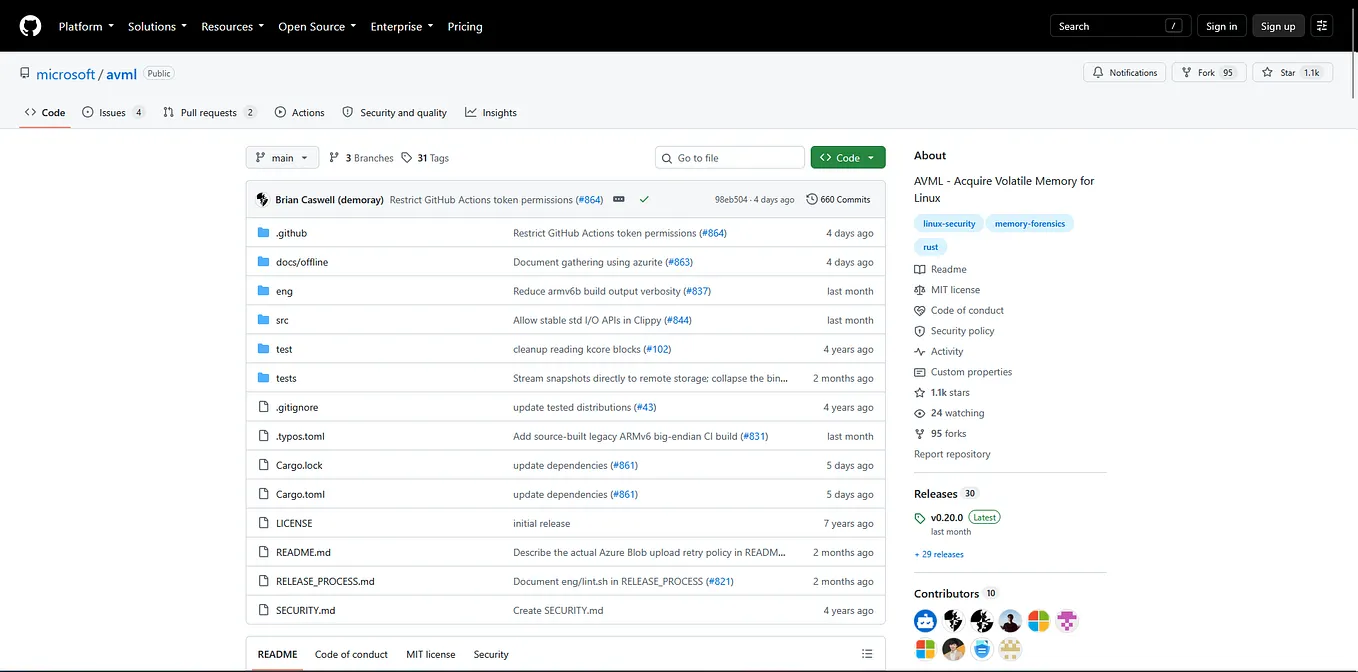View 95 forks in sidebar
The image size is (1358, 672).
pyautogui.click(x=948, y=434)
